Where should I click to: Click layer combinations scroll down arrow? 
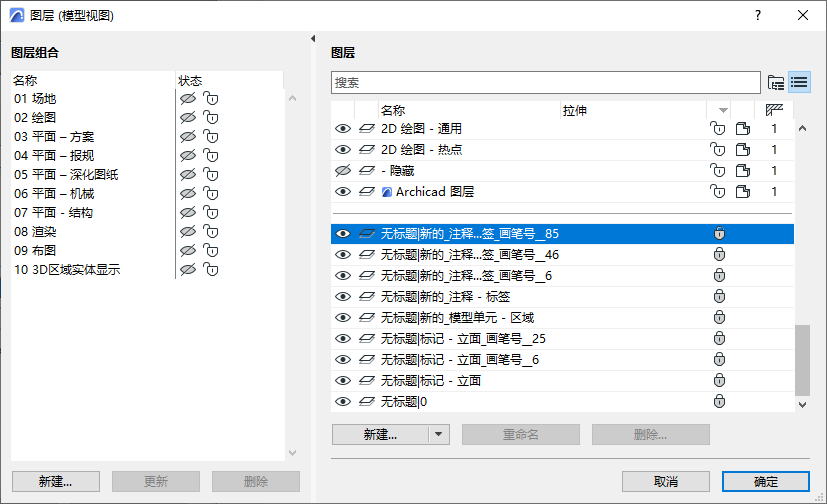point(293,453)
